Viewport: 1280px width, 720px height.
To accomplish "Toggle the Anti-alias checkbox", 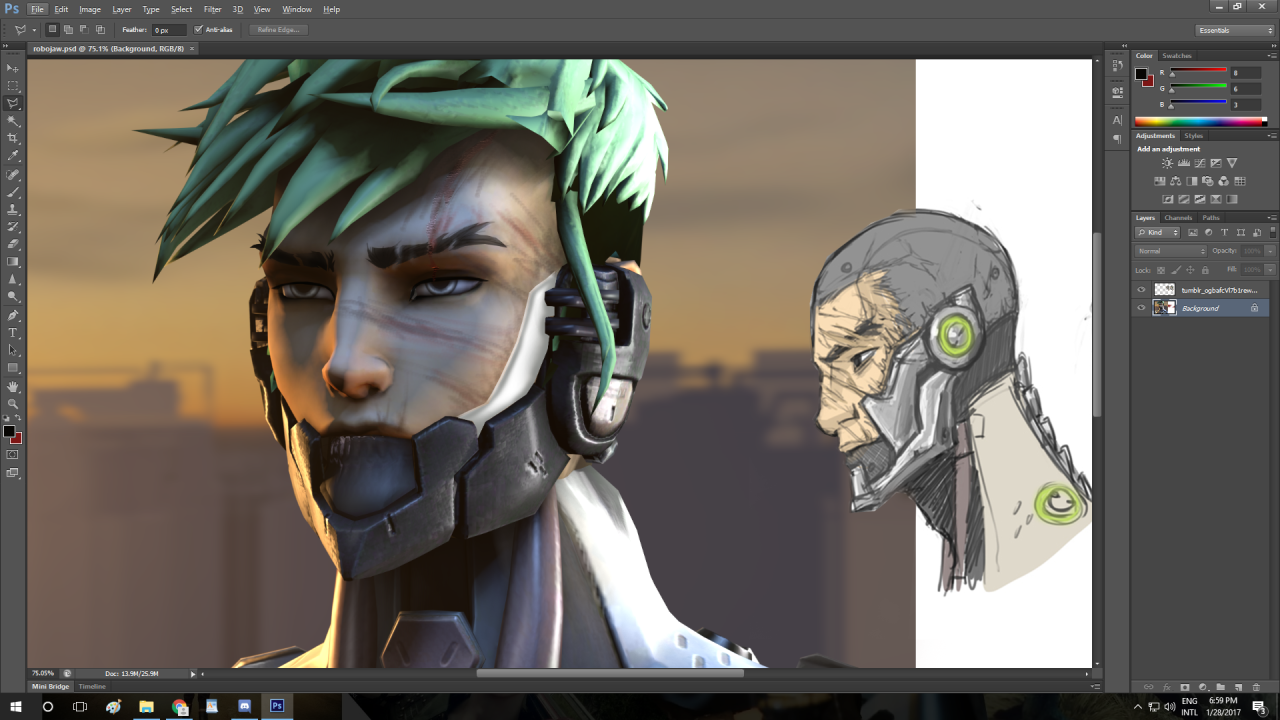I will click(x=198, y=29).
